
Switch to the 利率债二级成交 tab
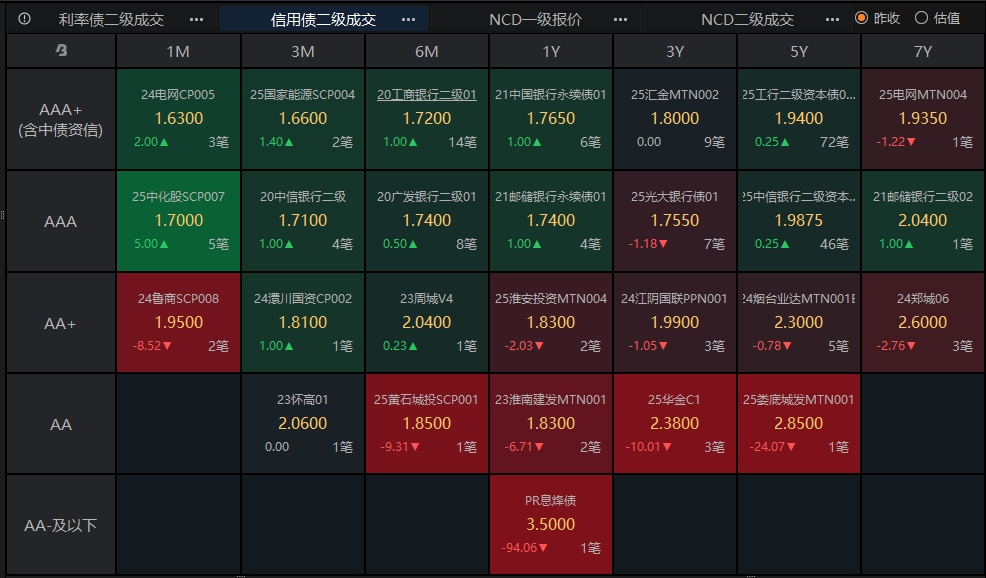coord(111,19)
